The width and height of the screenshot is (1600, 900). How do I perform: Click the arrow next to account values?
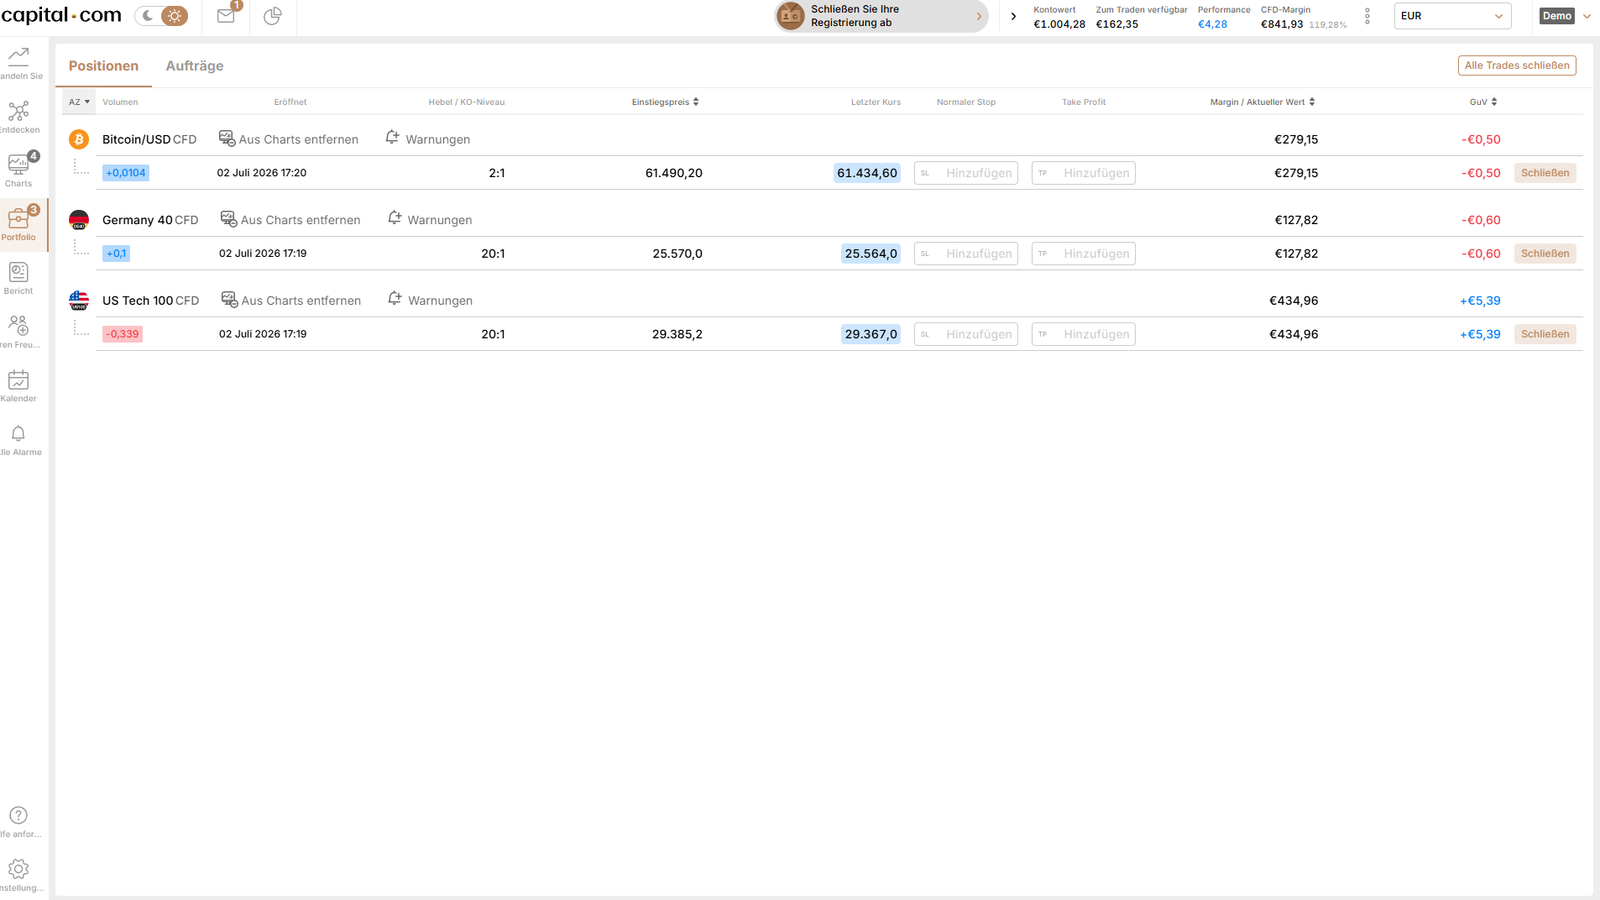pos(1013,16)
